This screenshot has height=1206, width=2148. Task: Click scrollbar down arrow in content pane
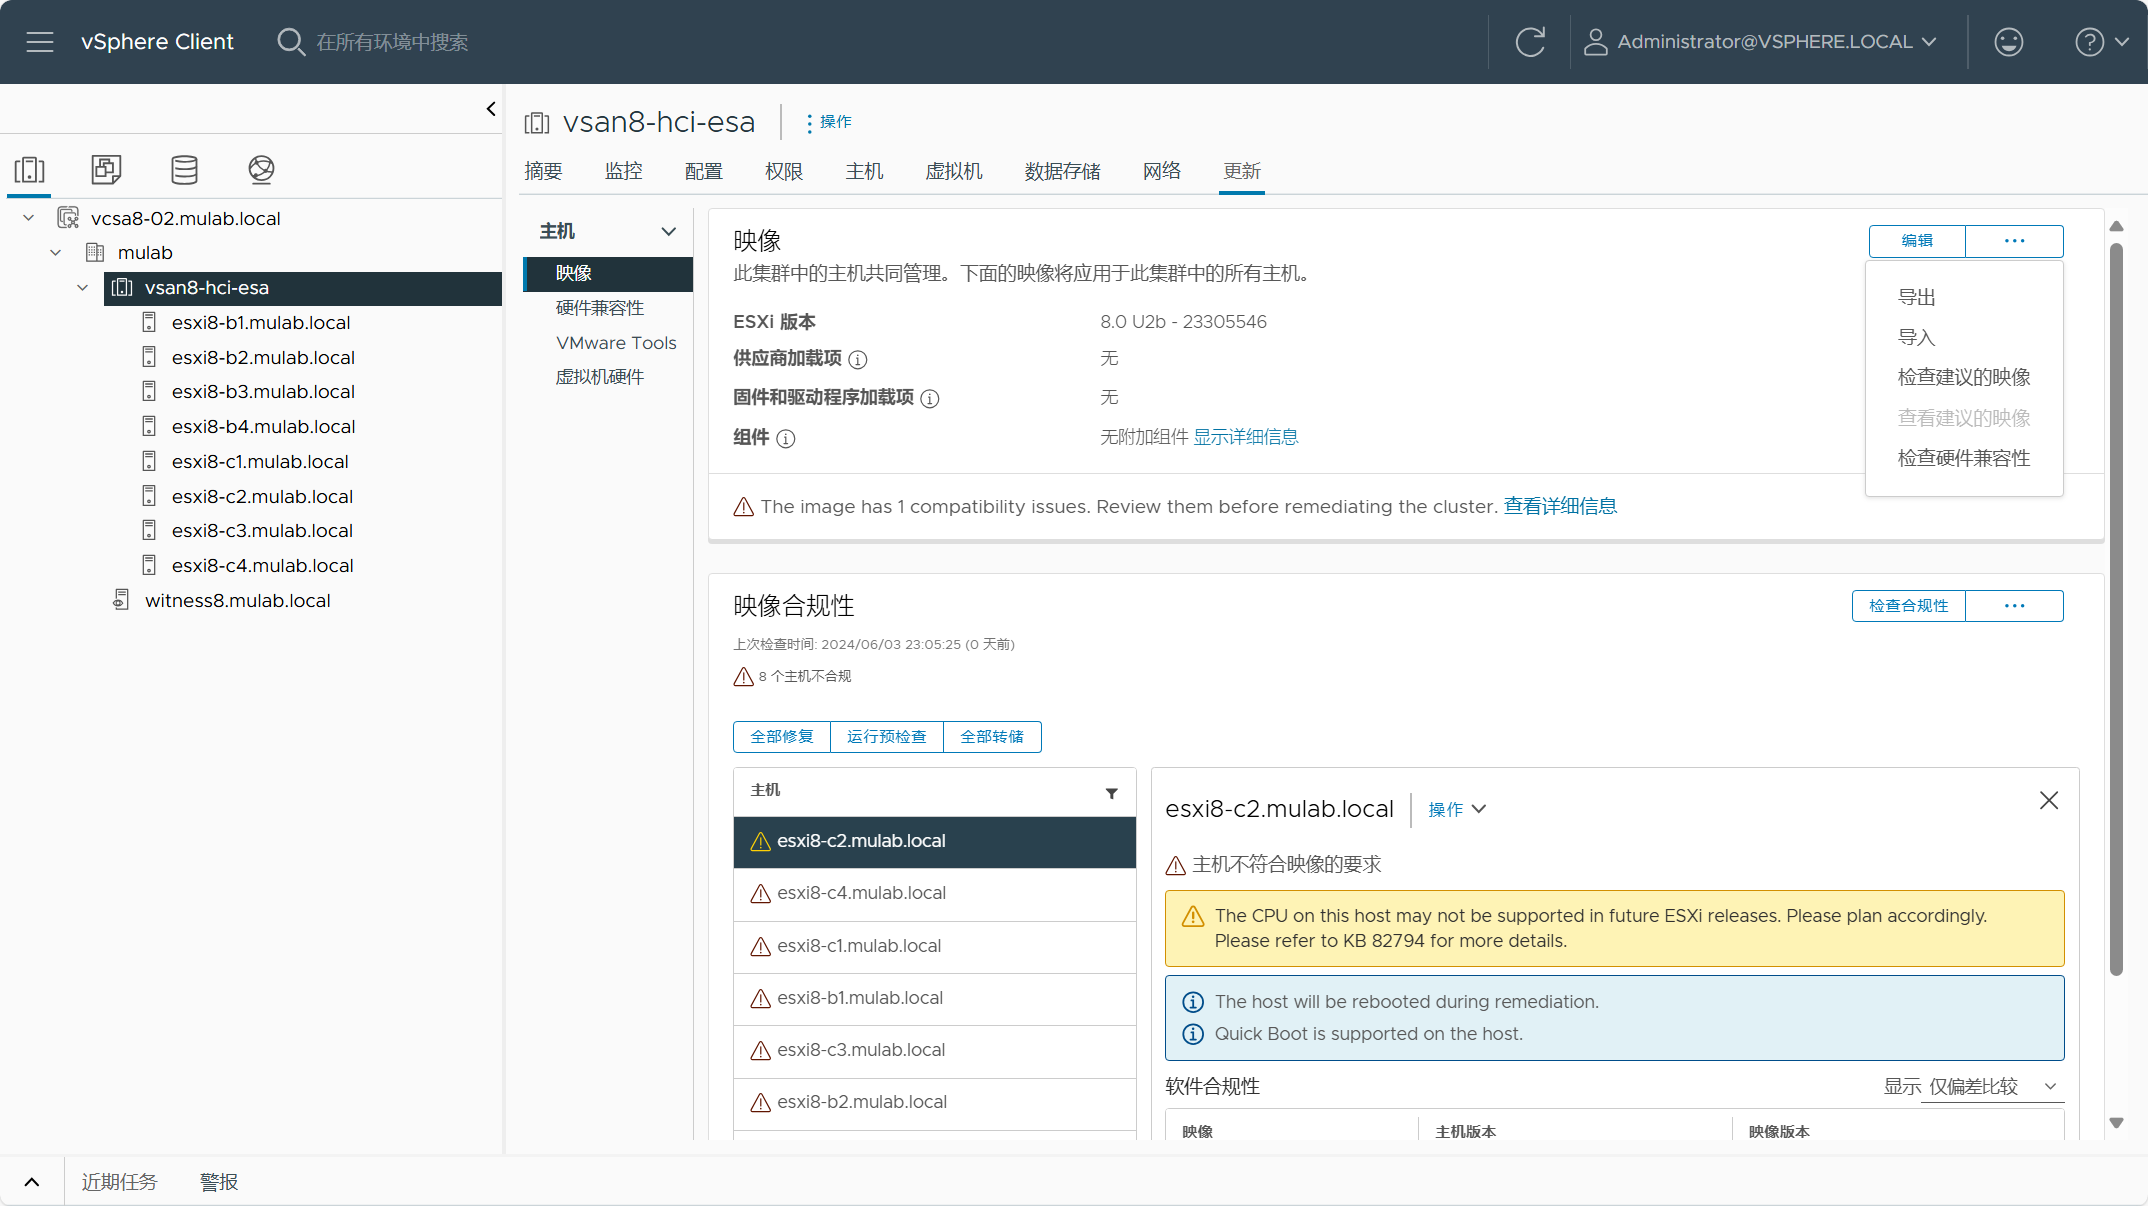click(x=2116, y=1123)
